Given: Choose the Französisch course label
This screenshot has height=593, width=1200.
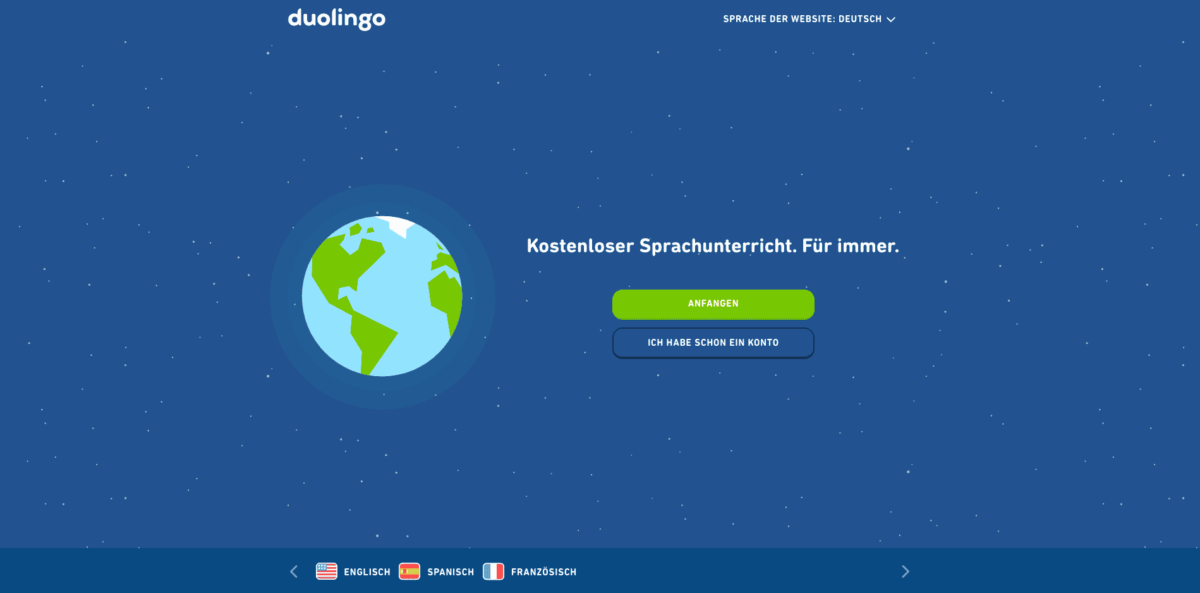Looking at the screenshot, I should tap(543, 572).
